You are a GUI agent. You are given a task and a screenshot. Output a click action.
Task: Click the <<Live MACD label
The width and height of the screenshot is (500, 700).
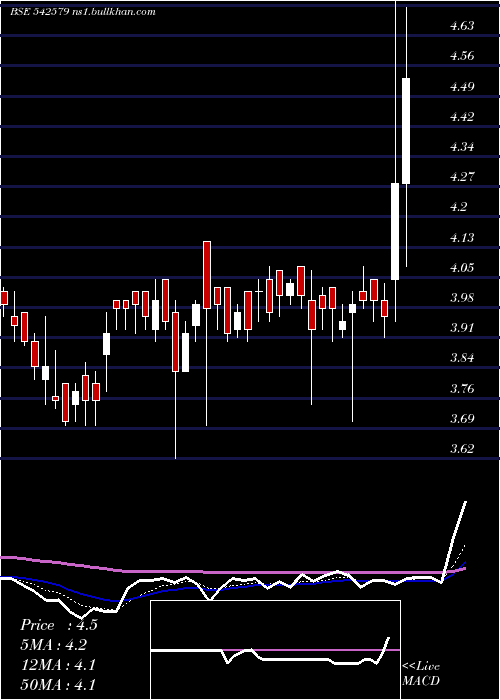click(x=421, y=673)
